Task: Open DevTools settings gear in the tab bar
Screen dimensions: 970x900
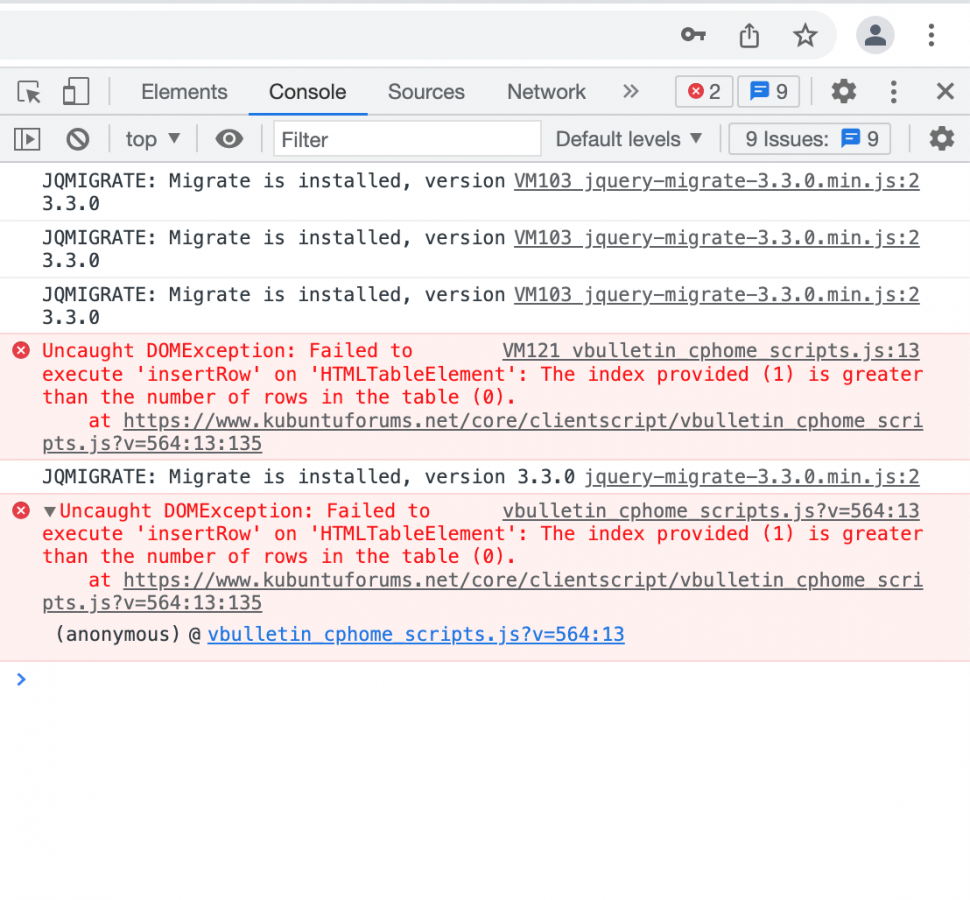Action: point(843,92)
